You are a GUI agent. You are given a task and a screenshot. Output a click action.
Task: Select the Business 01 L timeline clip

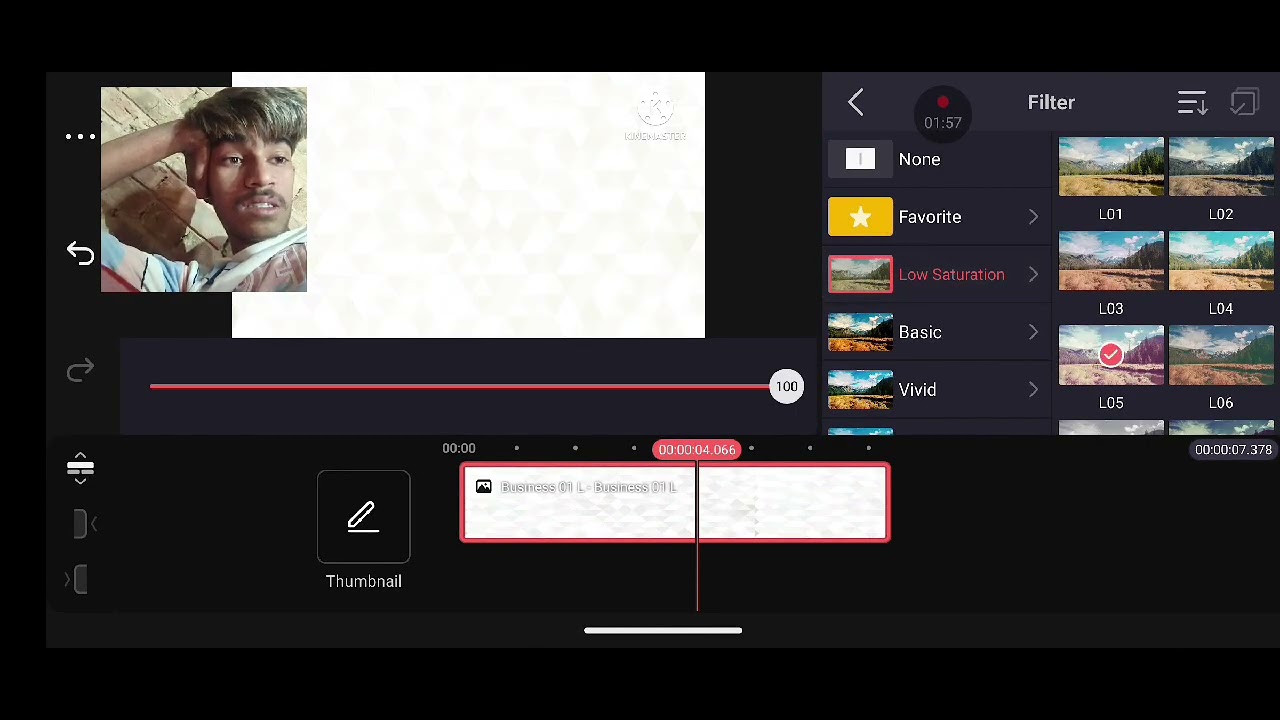675,502
